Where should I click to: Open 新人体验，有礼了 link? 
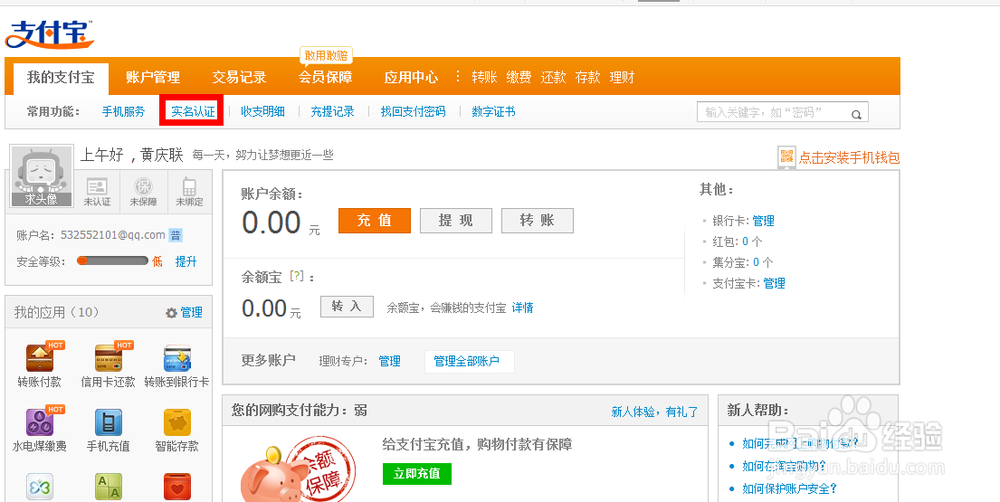(655, 412)
